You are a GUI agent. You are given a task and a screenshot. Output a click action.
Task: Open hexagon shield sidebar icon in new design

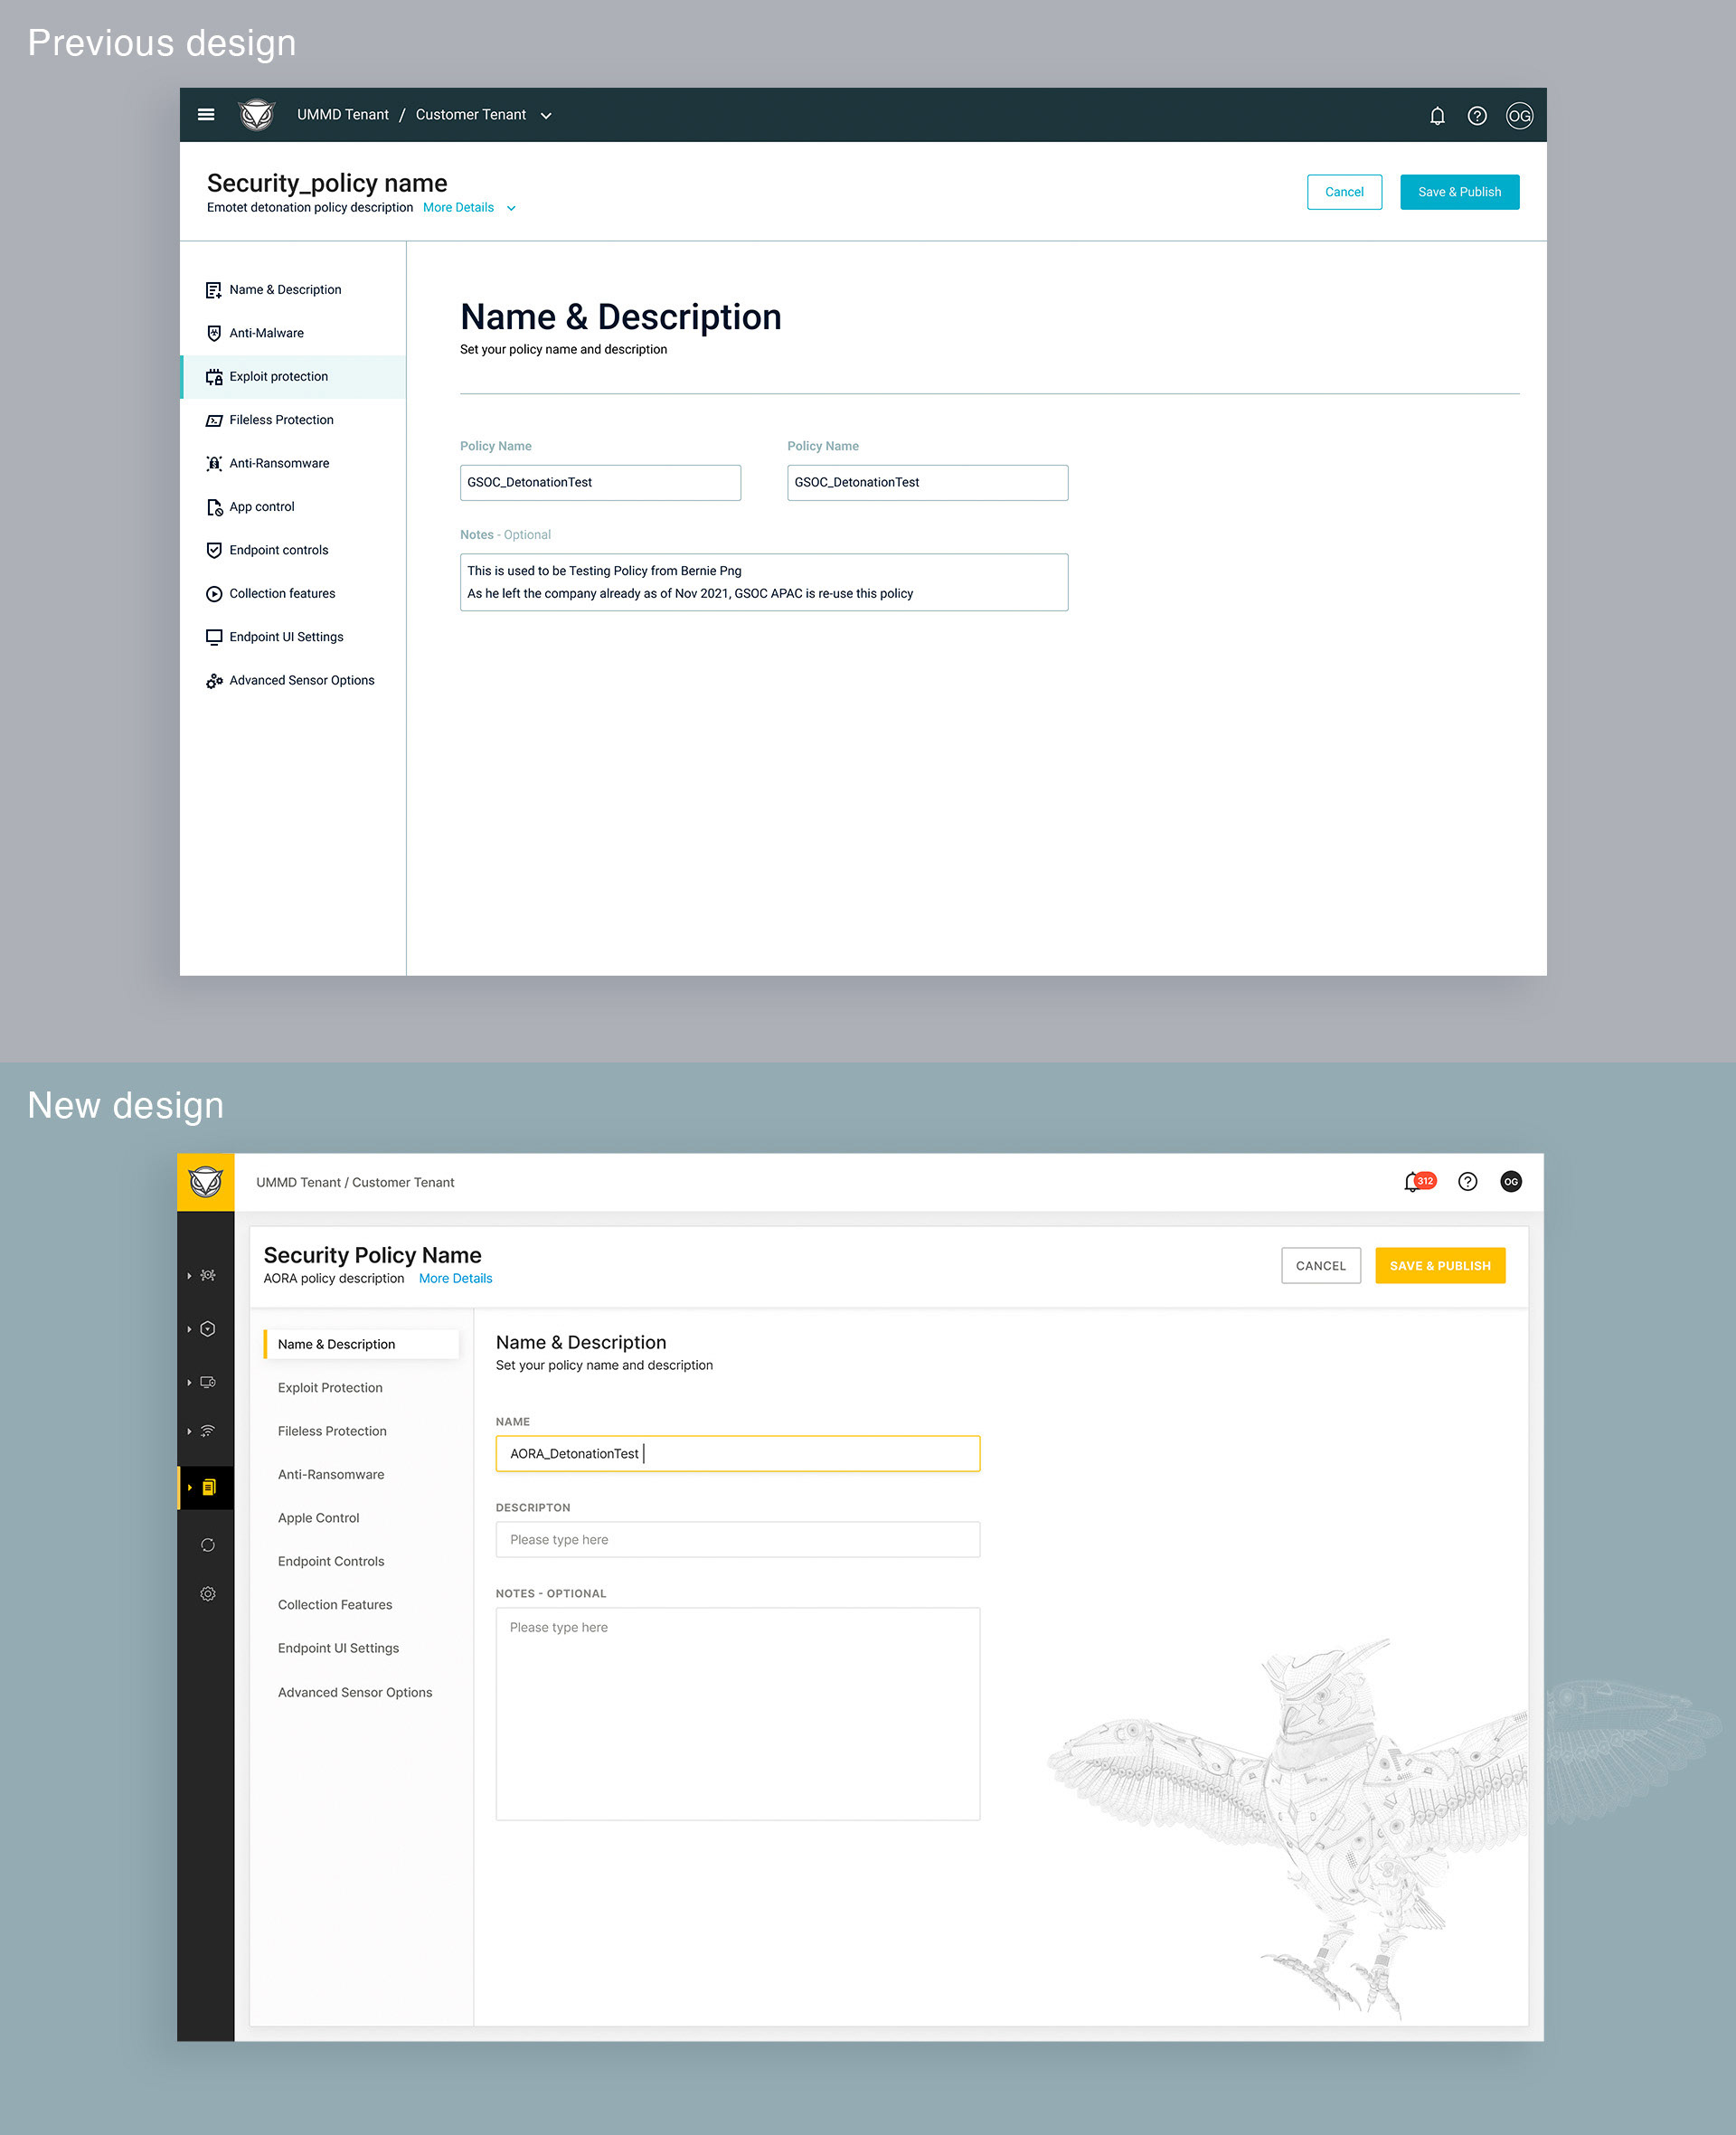click(208, 1329)
